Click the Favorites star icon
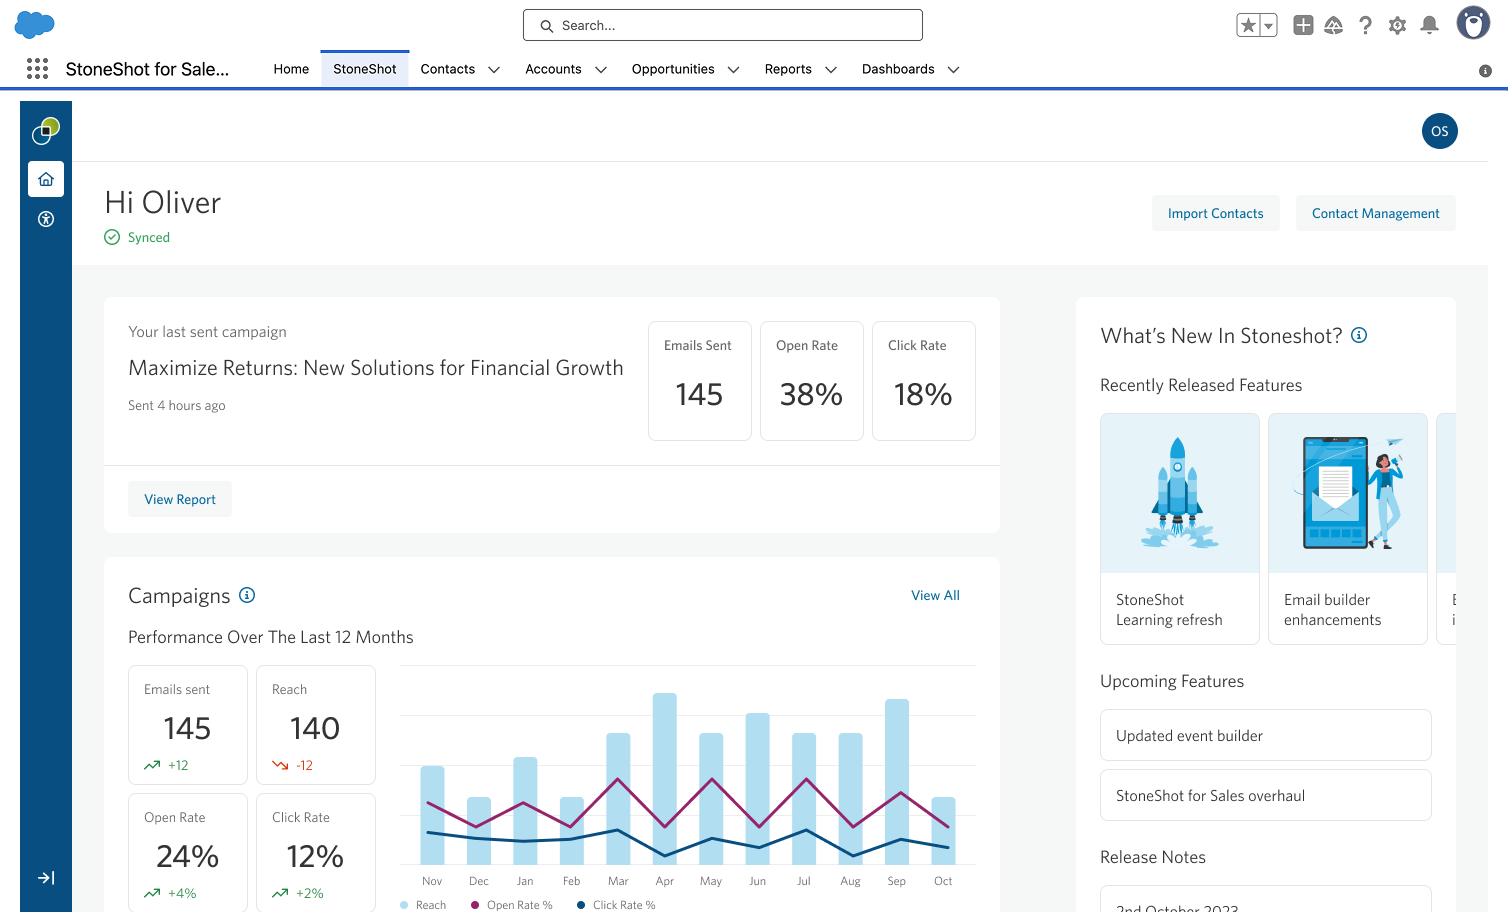The image size is (1508, 912). (x=1248, y=26)
